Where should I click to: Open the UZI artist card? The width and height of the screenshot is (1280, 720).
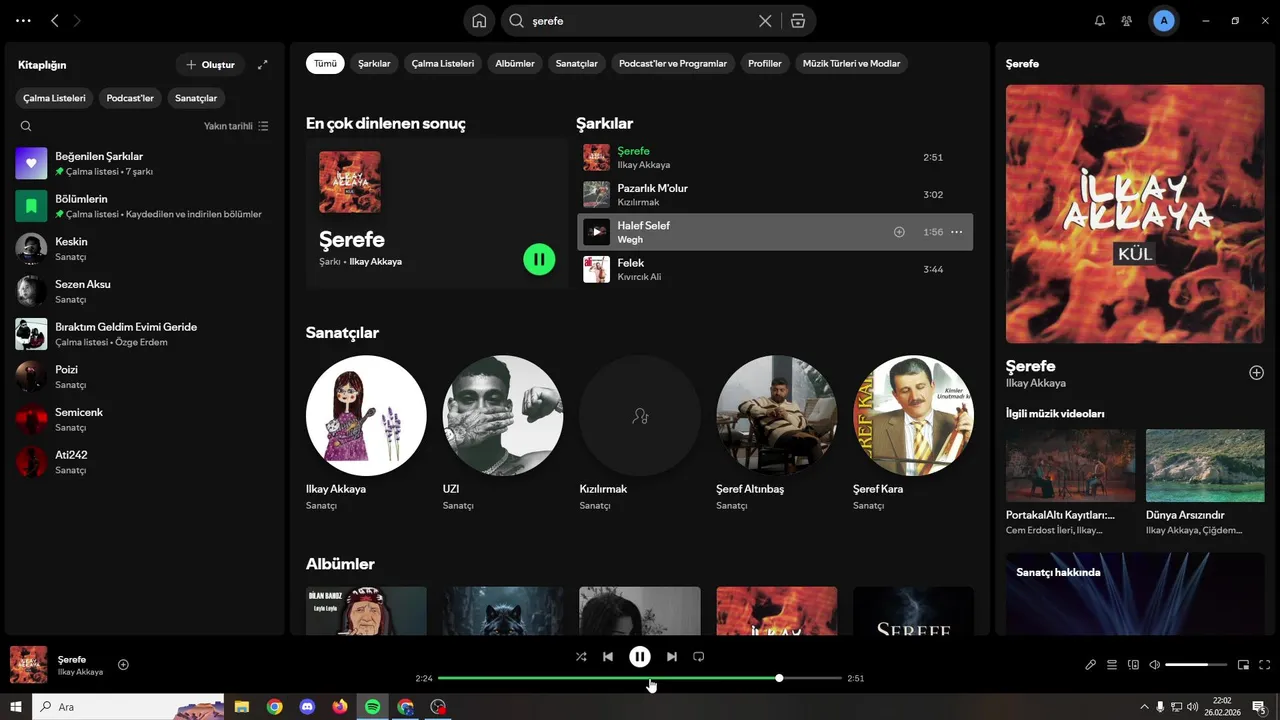(x=503, y=435)
